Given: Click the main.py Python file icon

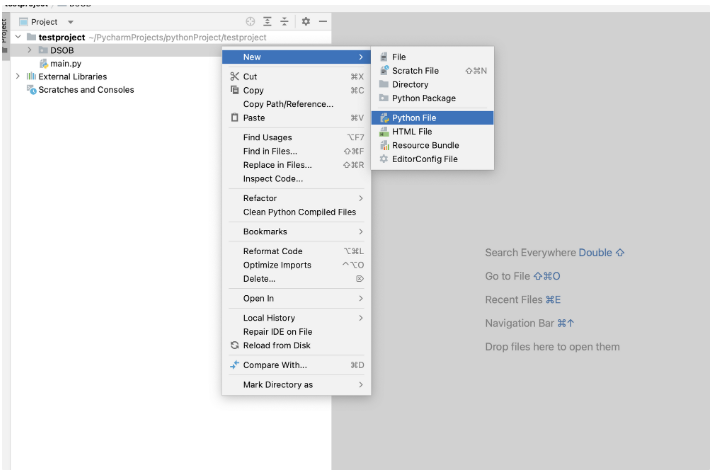Looking at the screenshot, I should [x=44, y=63].
